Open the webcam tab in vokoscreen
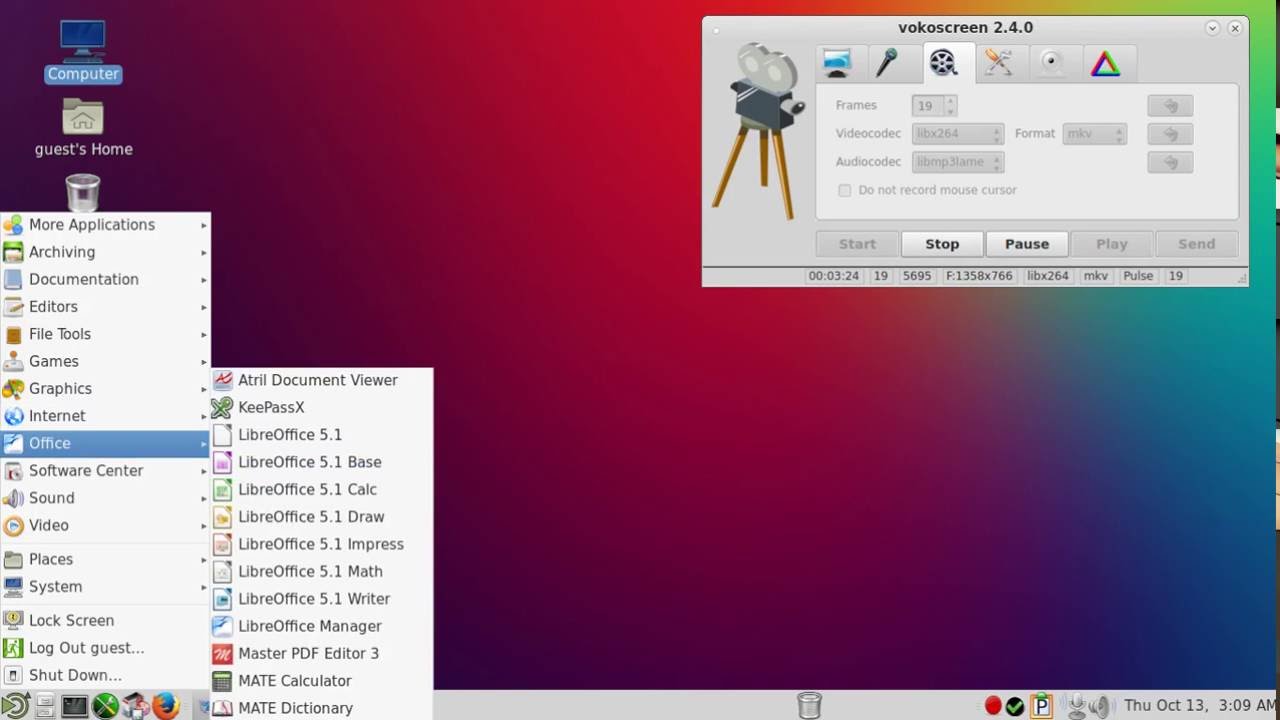The width and height of the screenshot is (1280, 720). pos(1051,63)
